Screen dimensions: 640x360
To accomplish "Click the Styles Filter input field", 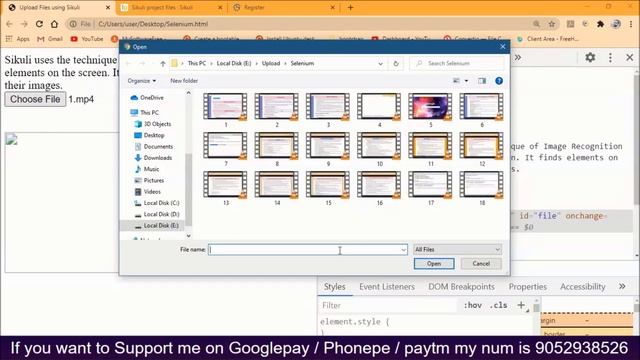I will coord(388,305).
